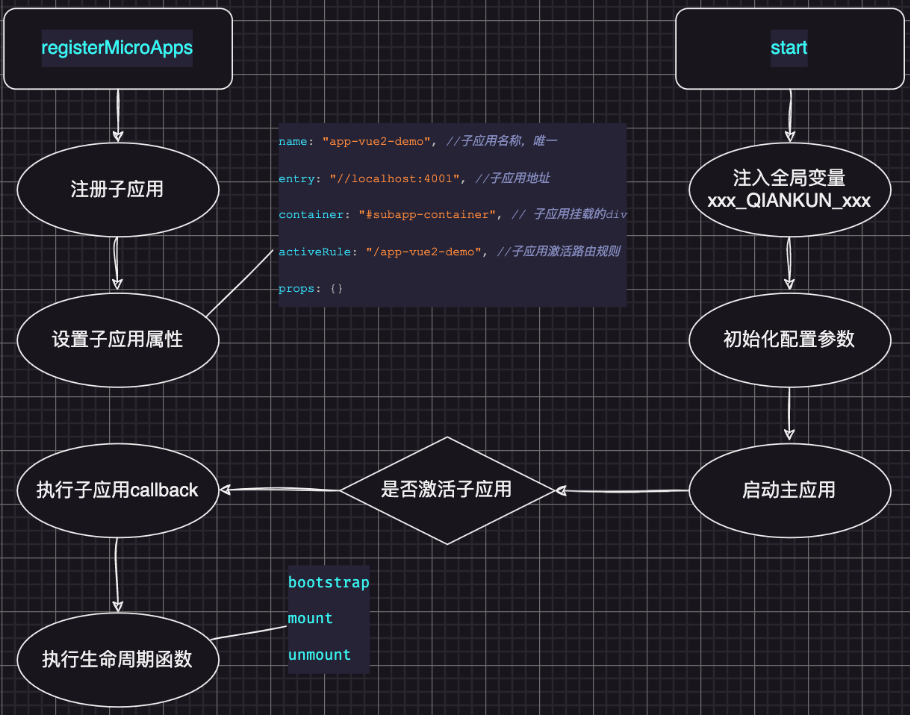Click the unmount lifecycle text
This screenshot has width=910, height=715.
coord(319,655)
